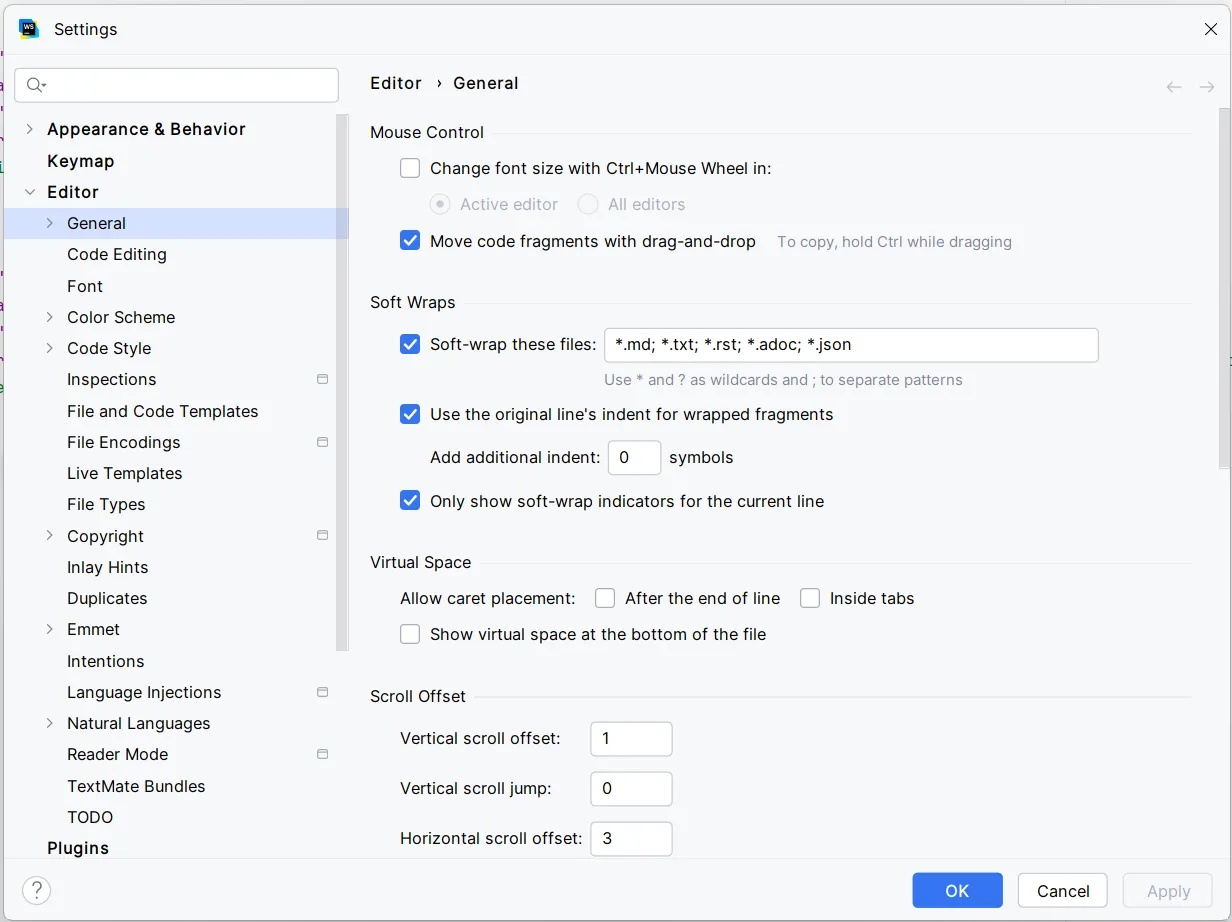Screen dimensions: 1232x922
Task: Click the Cancel button
Action: 1062,890
